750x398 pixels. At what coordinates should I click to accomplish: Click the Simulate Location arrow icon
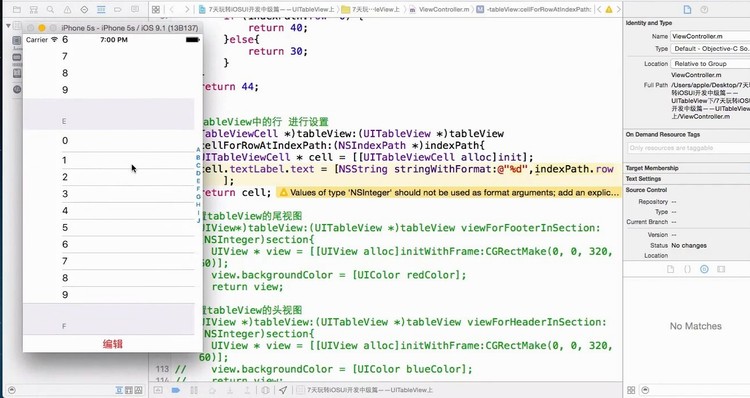click(283, 390)
